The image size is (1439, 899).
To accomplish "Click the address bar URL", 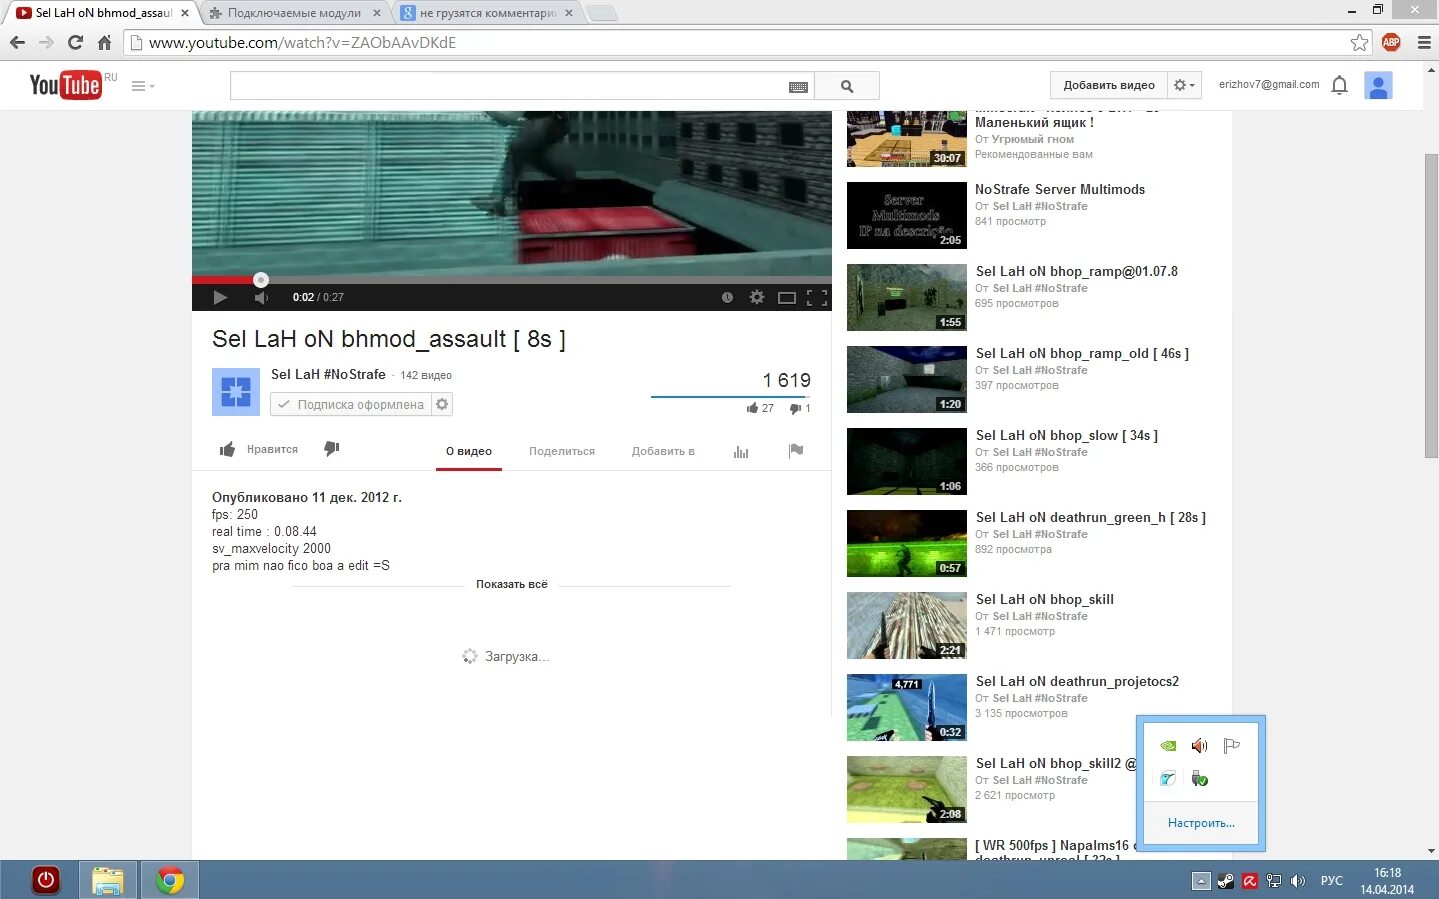I will click(x=302, y=43).
